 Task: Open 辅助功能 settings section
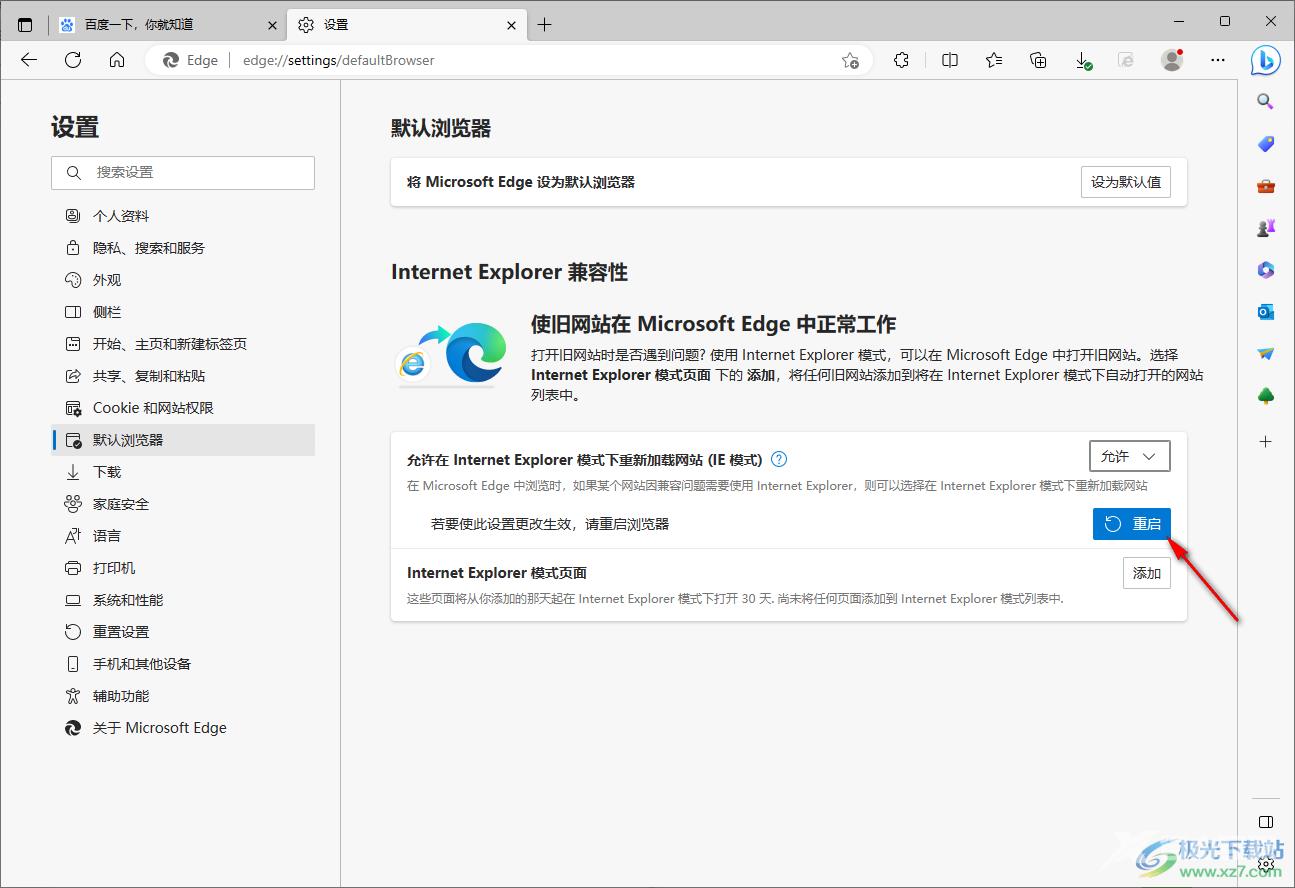pyautogui.click(x=184, y=696)
